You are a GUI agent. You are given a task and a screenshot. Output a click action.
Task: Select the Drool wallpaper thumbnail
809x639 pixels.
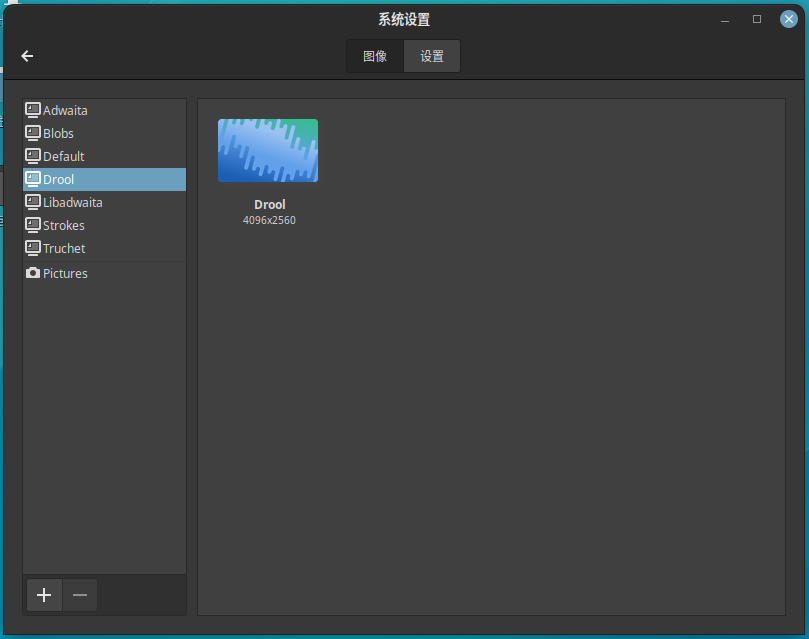tap(268, 150)
